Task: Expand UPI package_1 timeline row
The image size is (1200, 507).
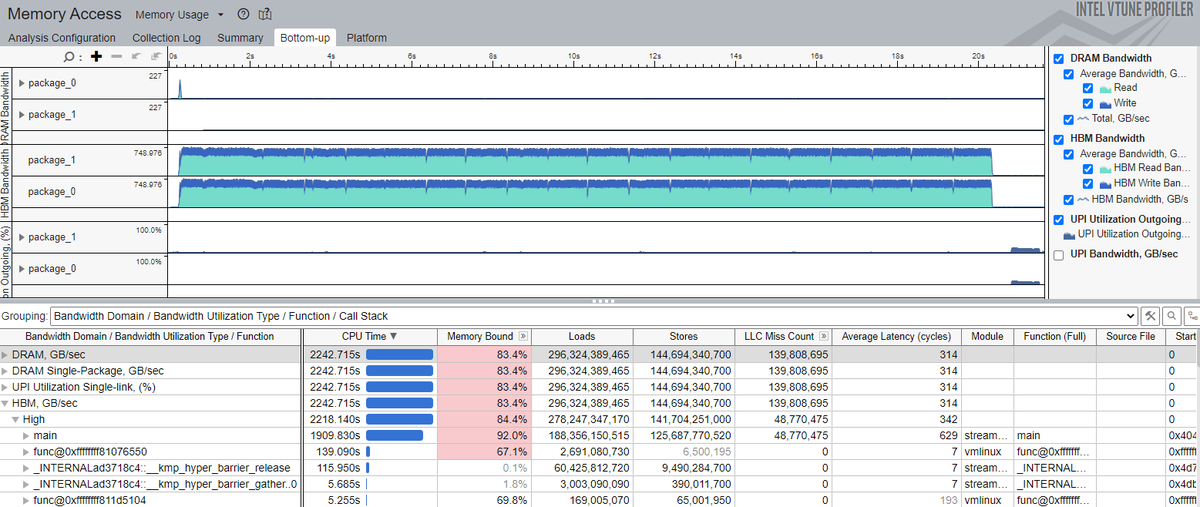Action: click(x=22, y=237)
